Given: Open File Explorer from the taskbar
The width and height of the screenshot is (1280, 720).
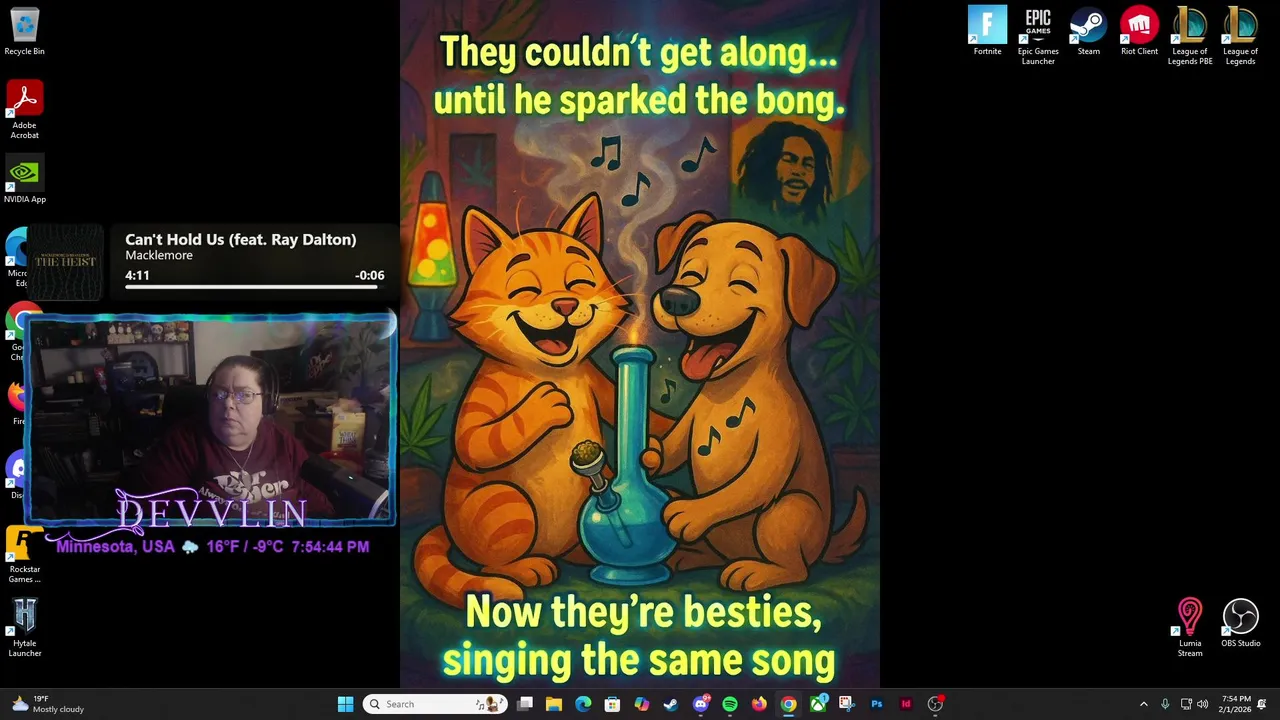Looking at the screenshot, I should (554, 704).
